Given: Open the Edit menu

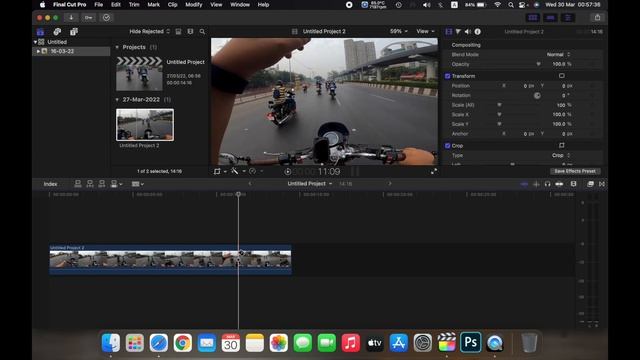Looking at the screenshot, I should tap(116, 5).
